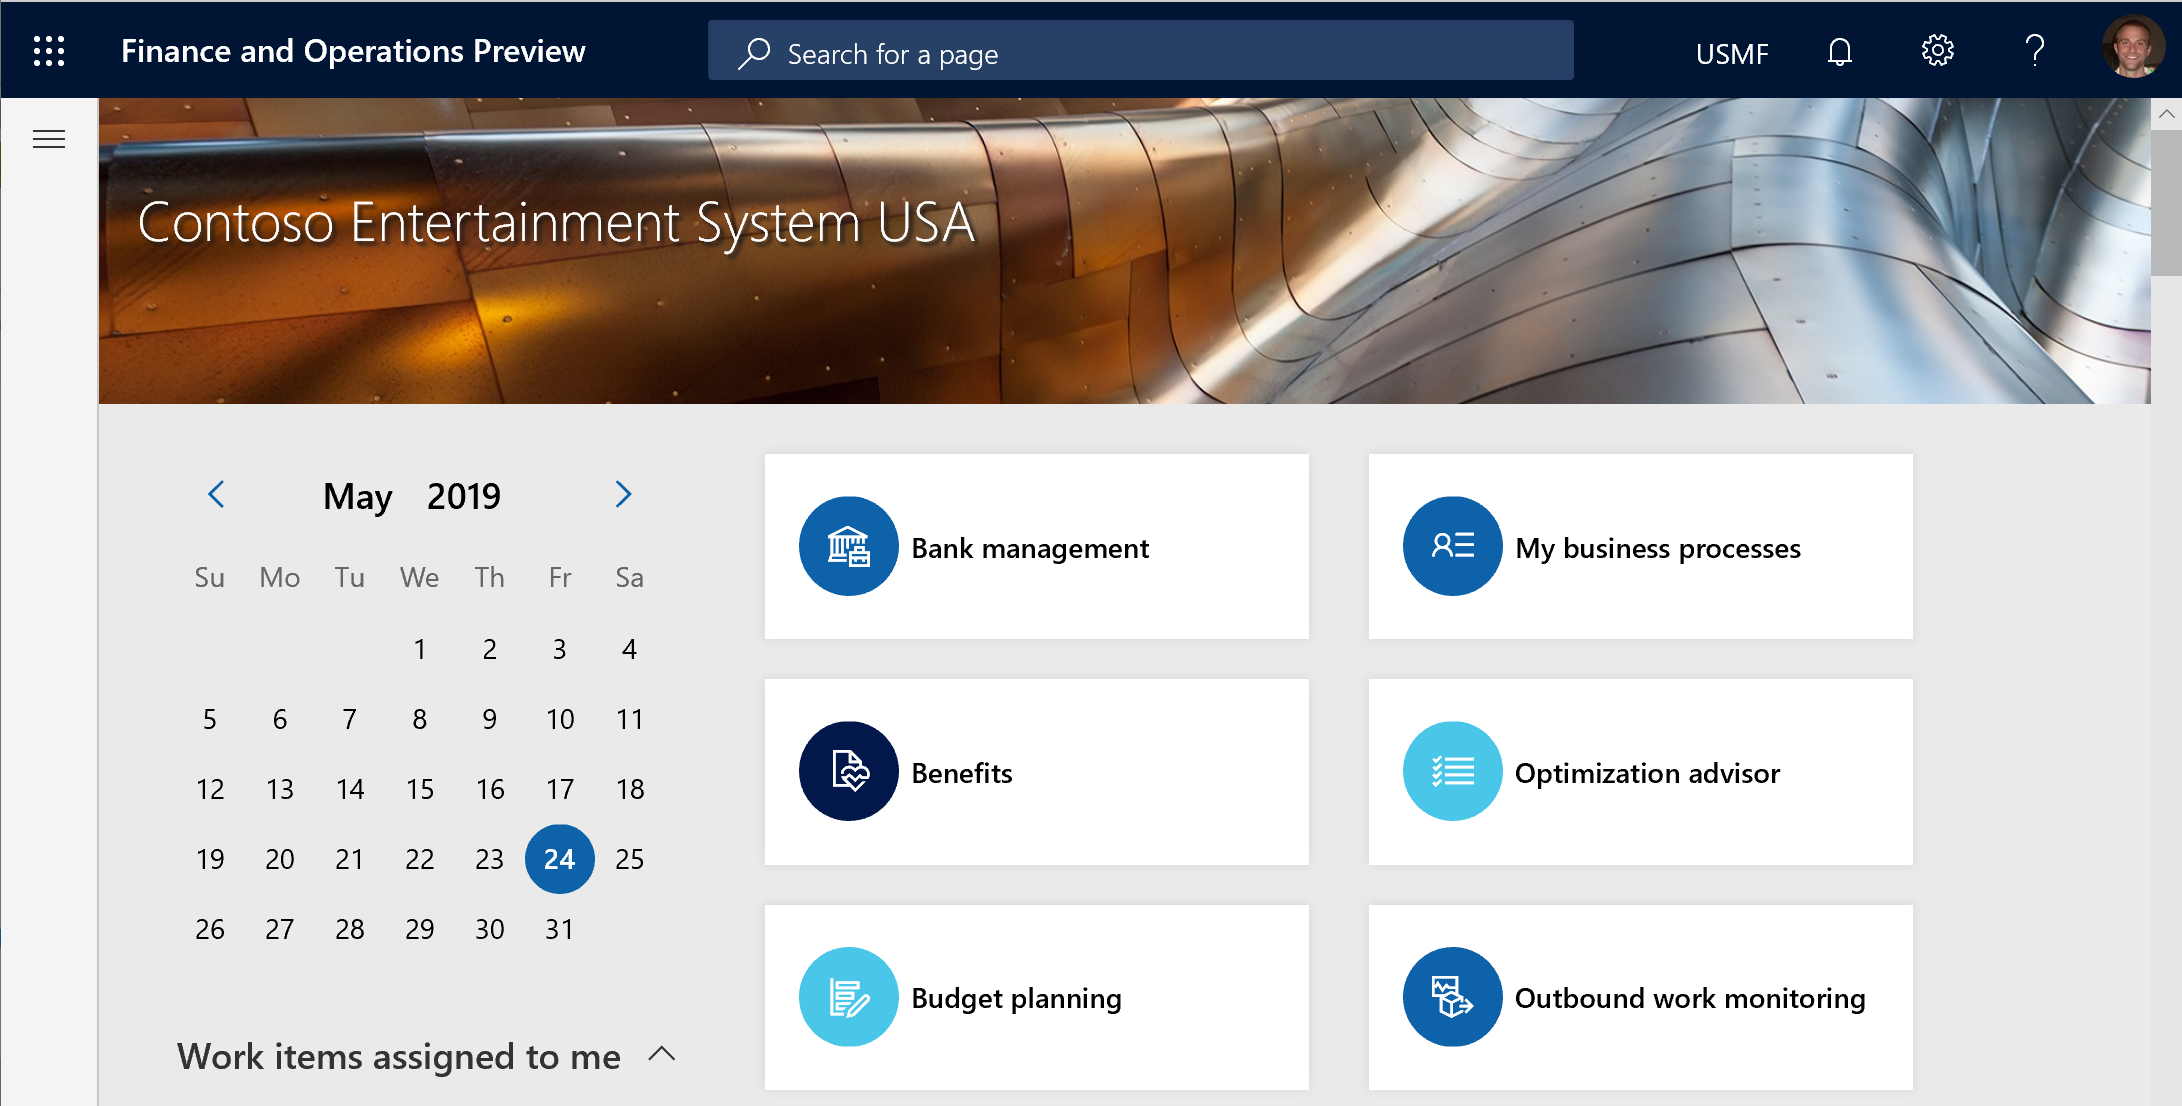Viewport: 2182px width, 1106px height.
Task: Click the hamburger menu toggle
Action: [x=49, y=138]
